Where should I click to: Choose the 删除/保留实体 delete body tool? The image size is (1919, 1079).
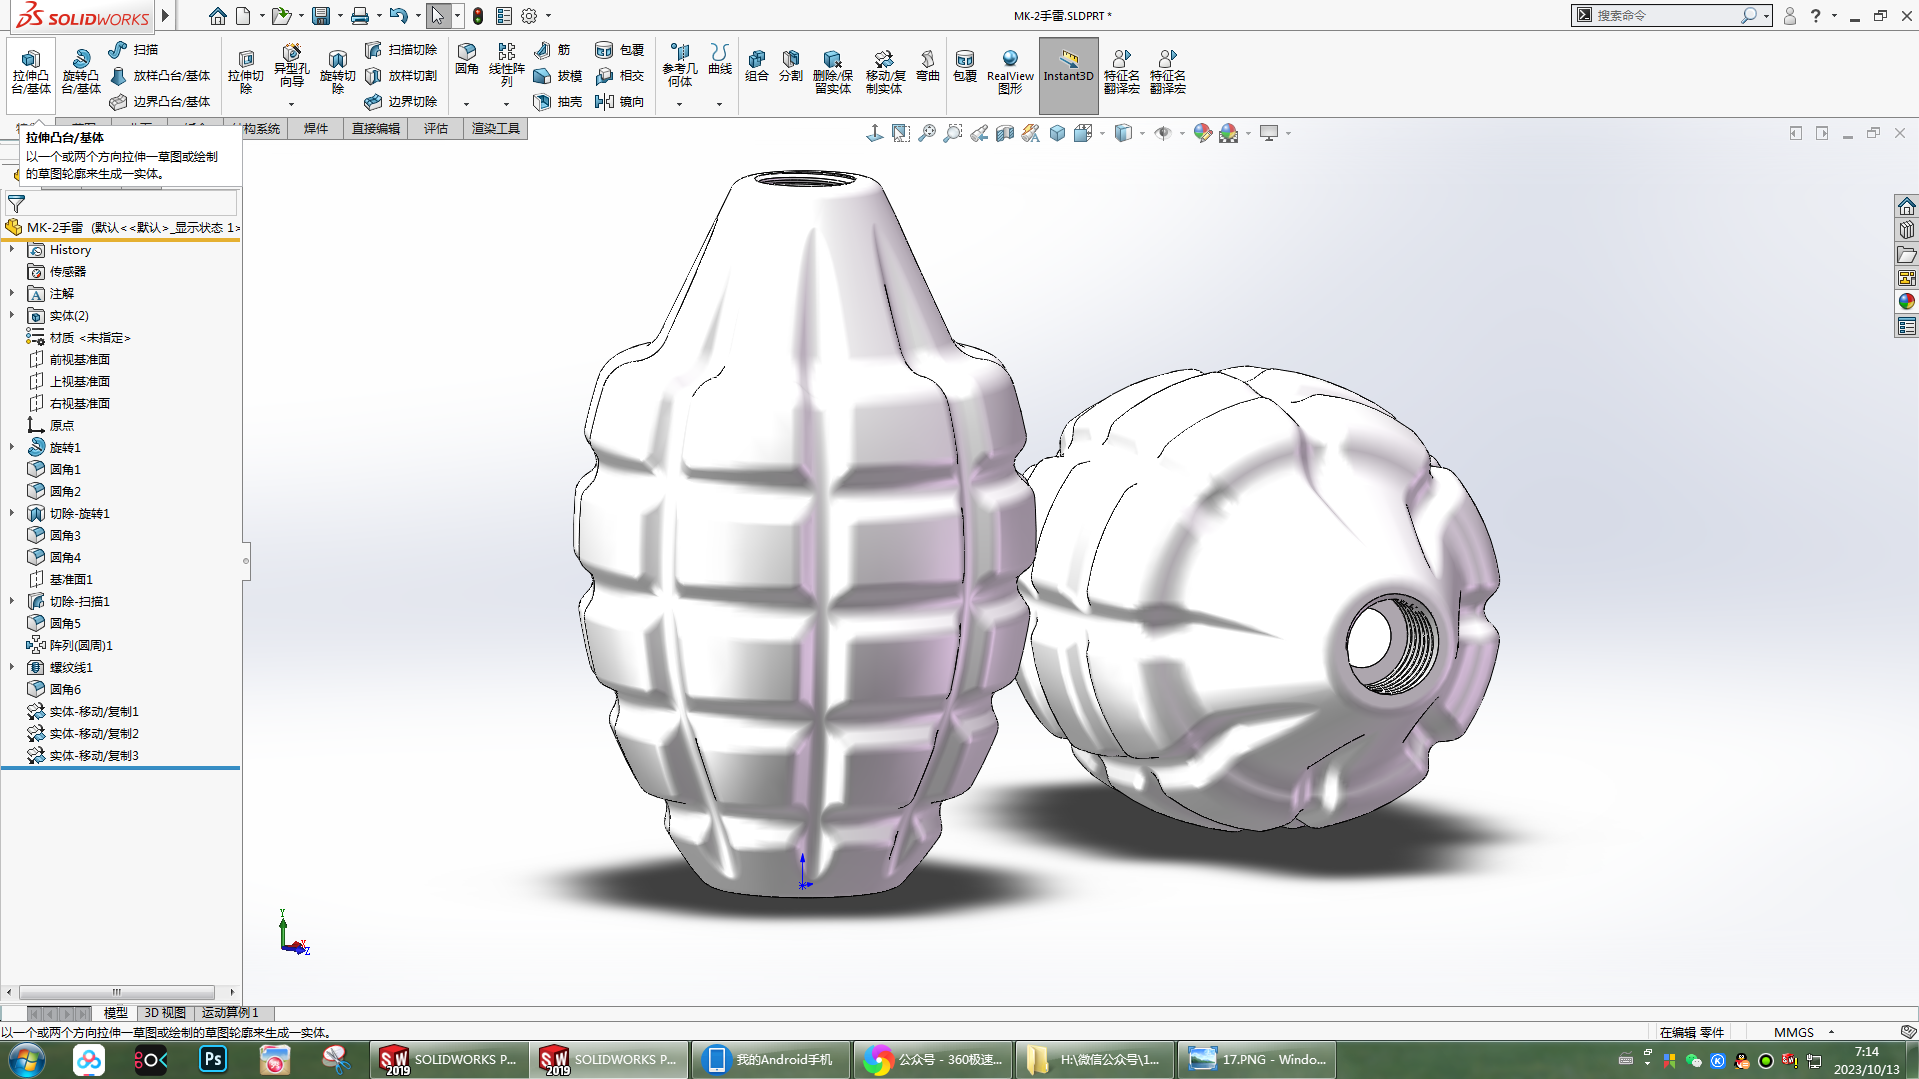tap(832, 72)
